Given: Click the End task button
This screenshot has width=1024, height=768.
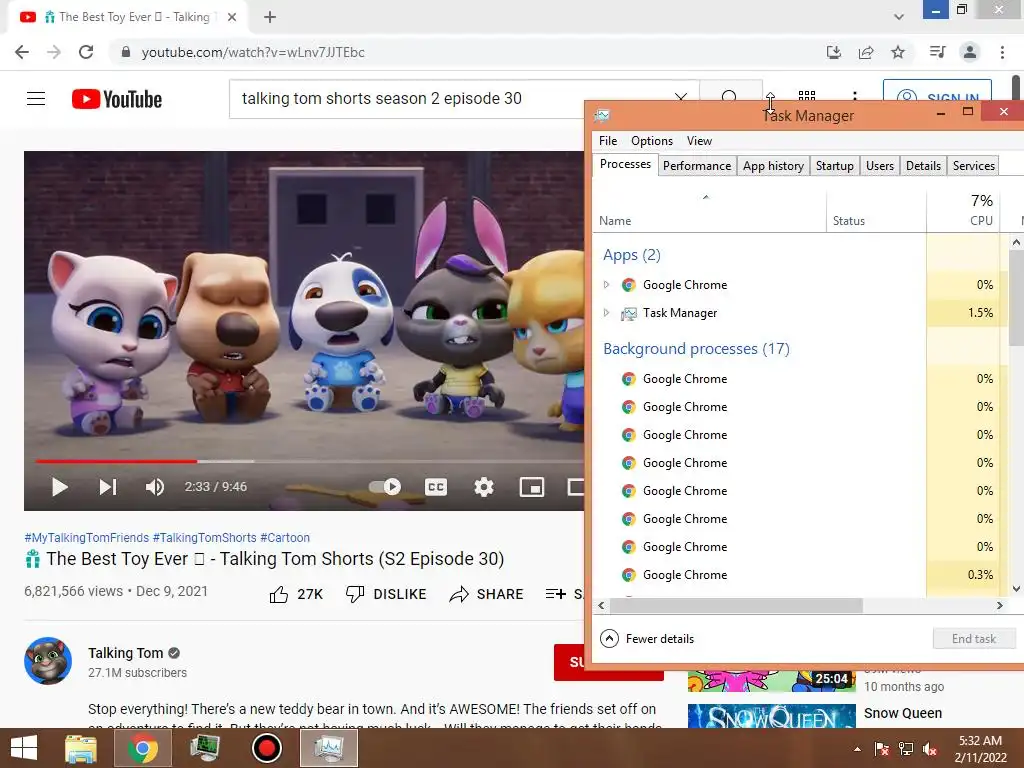Looking at the screenshot, I should (x=974, y=639).
